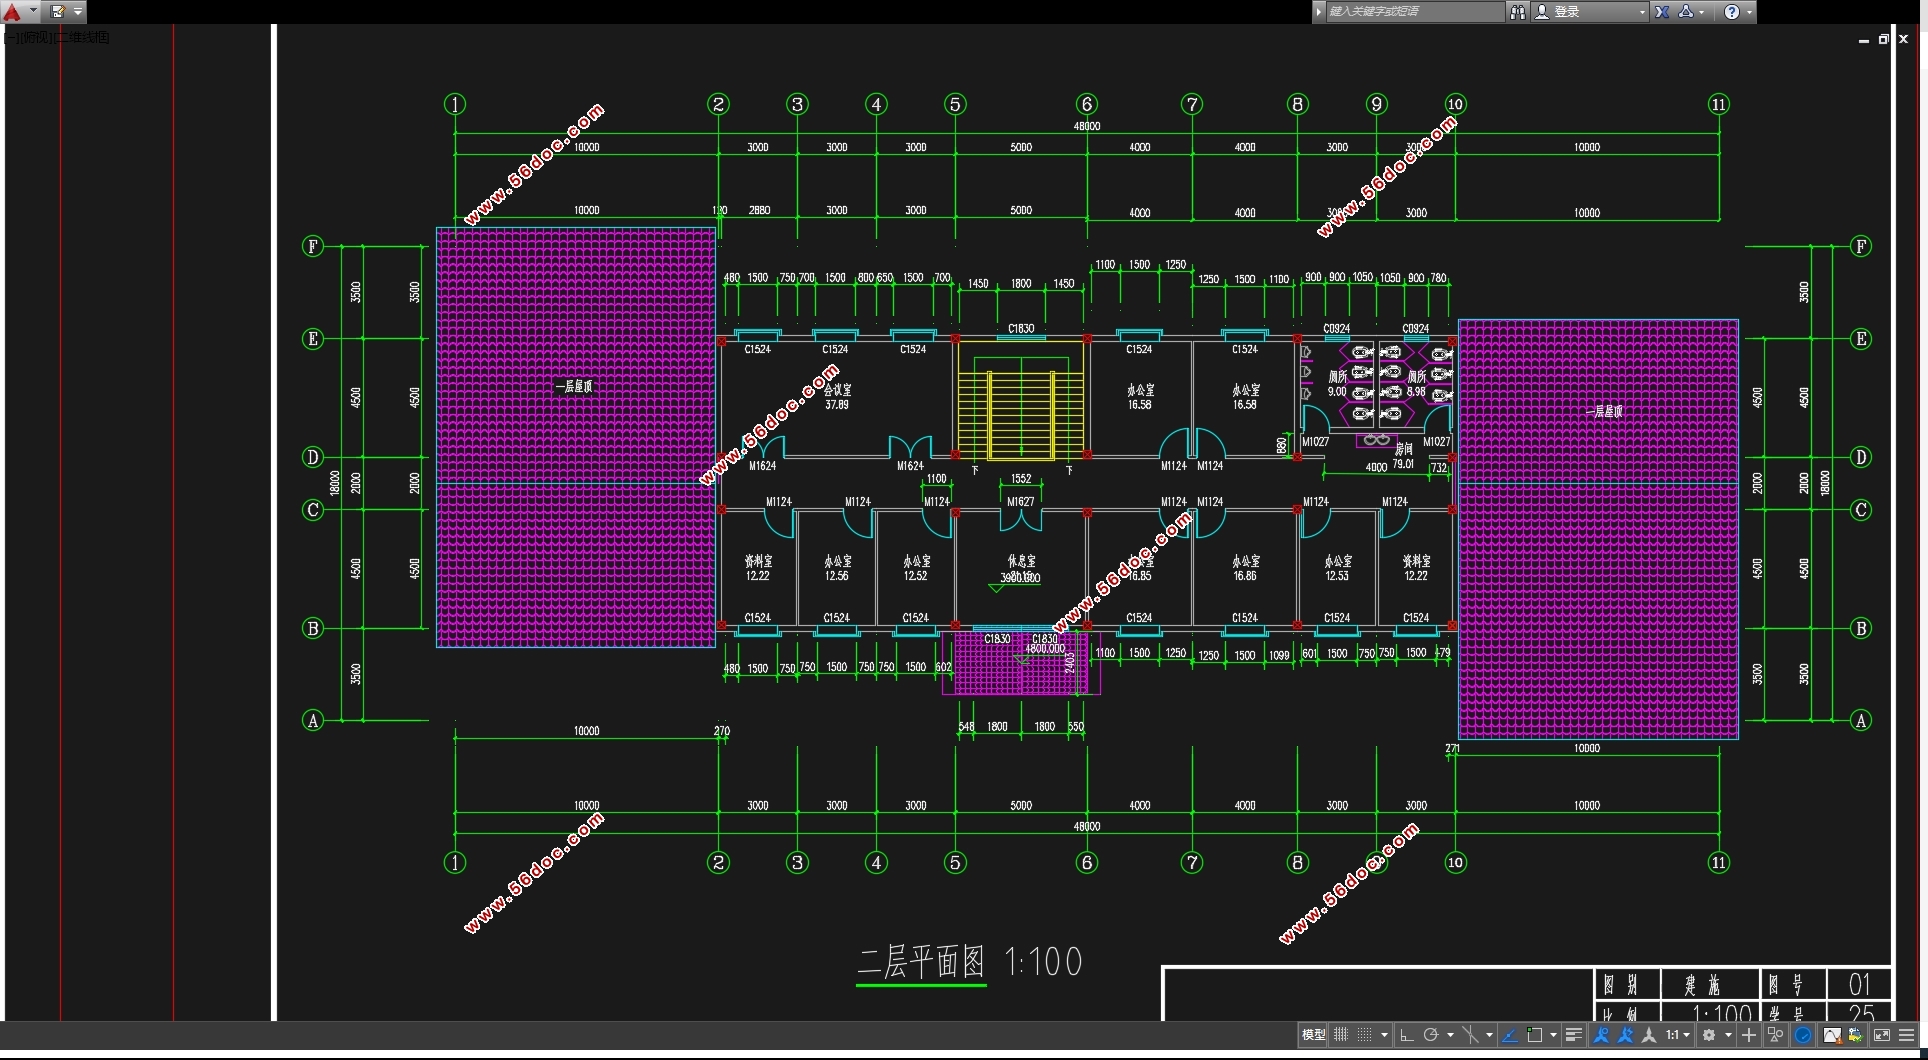Expand isometric drafting dropdown arrow
This screenshot has width=1928, height=1060.
(x=1489, y=1035)
